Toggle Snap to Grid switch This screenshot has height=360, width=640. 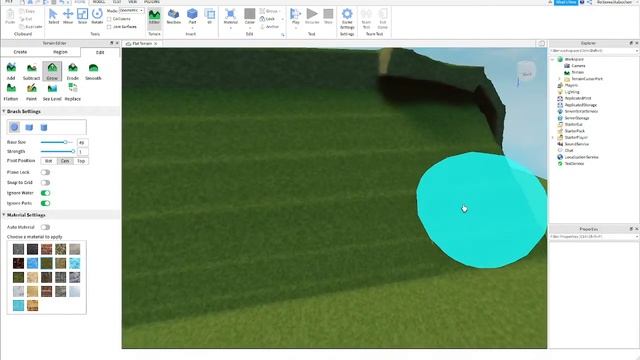pyautogui.click(x=45, y=182)
